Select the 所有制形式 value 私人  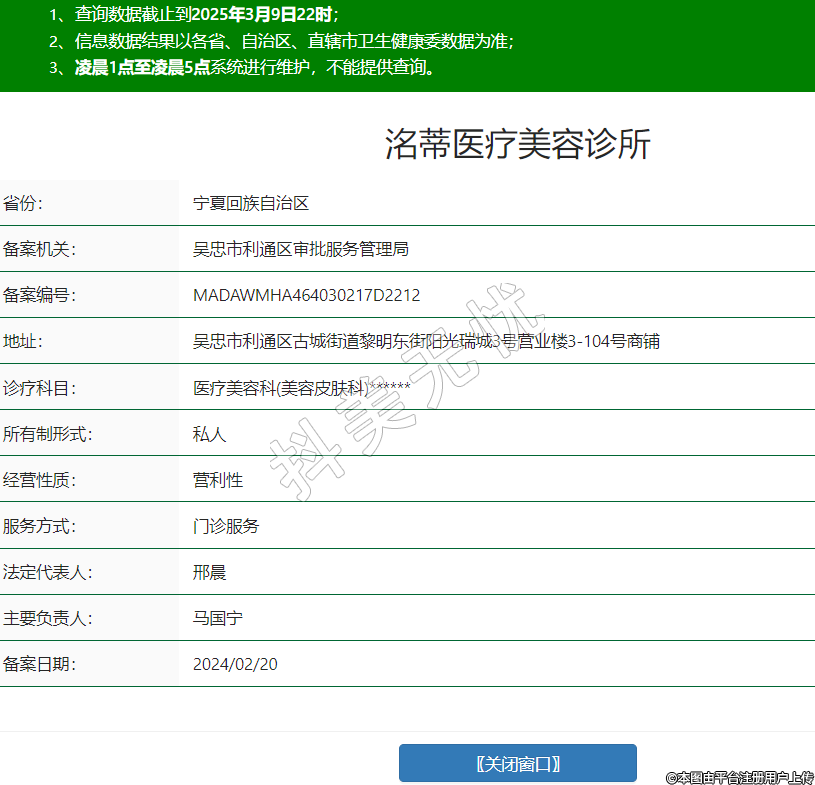click(209, 434)
